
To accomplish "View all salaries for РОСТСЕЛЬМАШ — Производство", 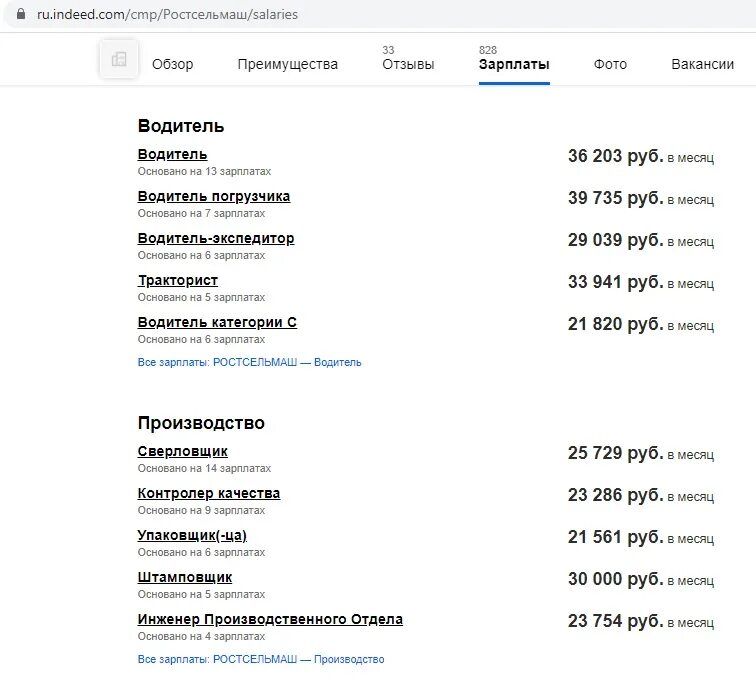I will point(261,660).
